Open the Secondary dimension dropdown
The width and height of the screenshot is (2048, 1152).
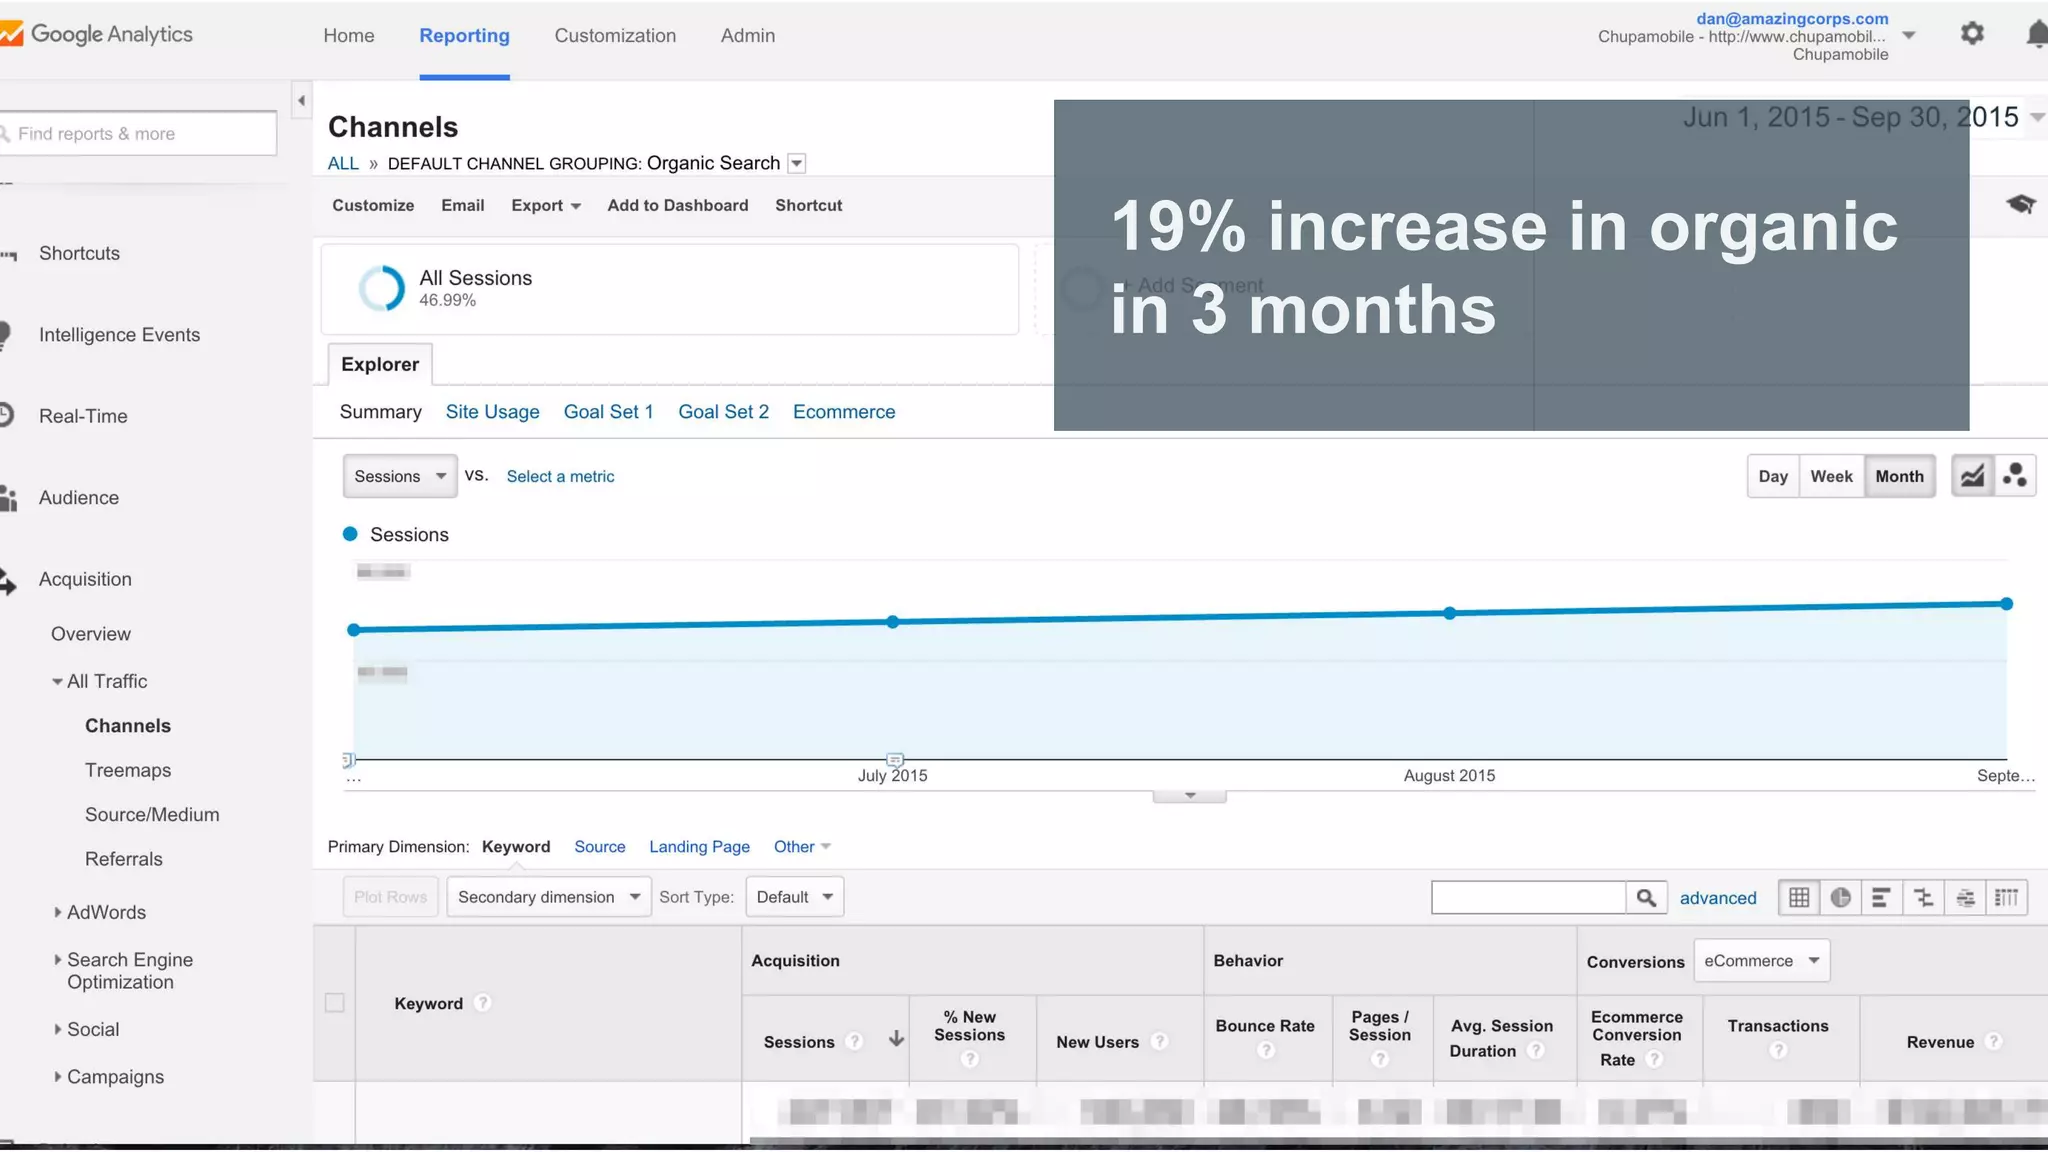tap(549, 897)
